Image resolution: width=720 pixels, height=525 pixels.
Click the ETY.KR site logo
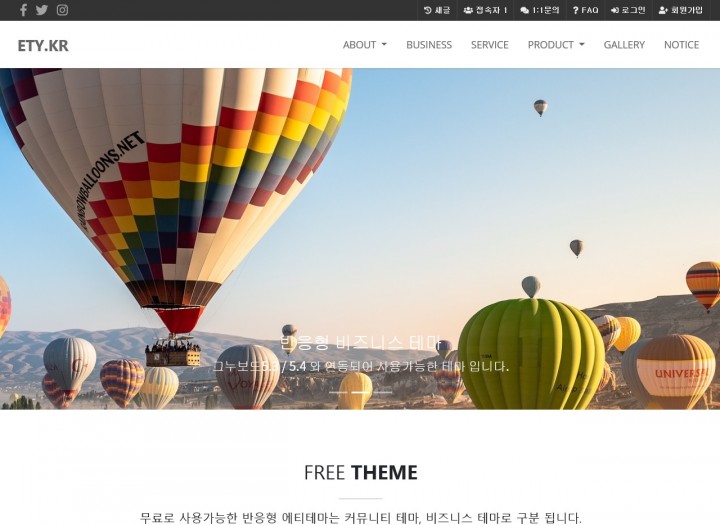[43, 45]
